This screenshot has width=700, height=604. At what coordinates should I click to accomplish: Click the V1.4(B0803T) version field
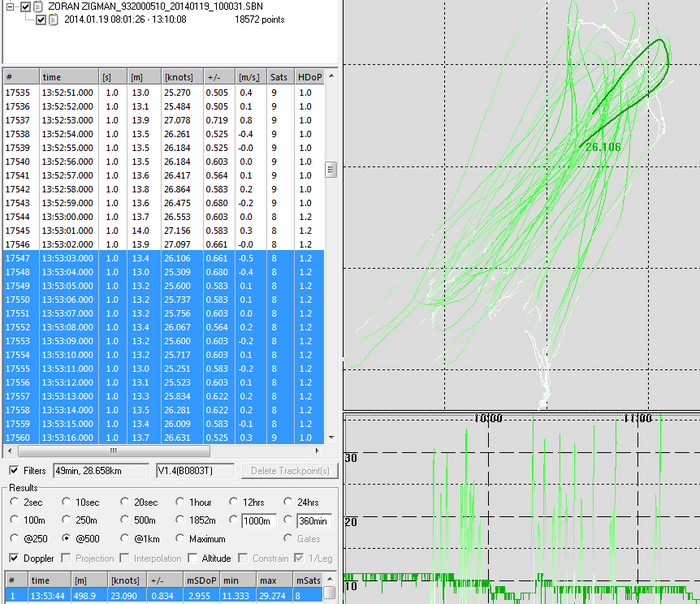(196, 471)
